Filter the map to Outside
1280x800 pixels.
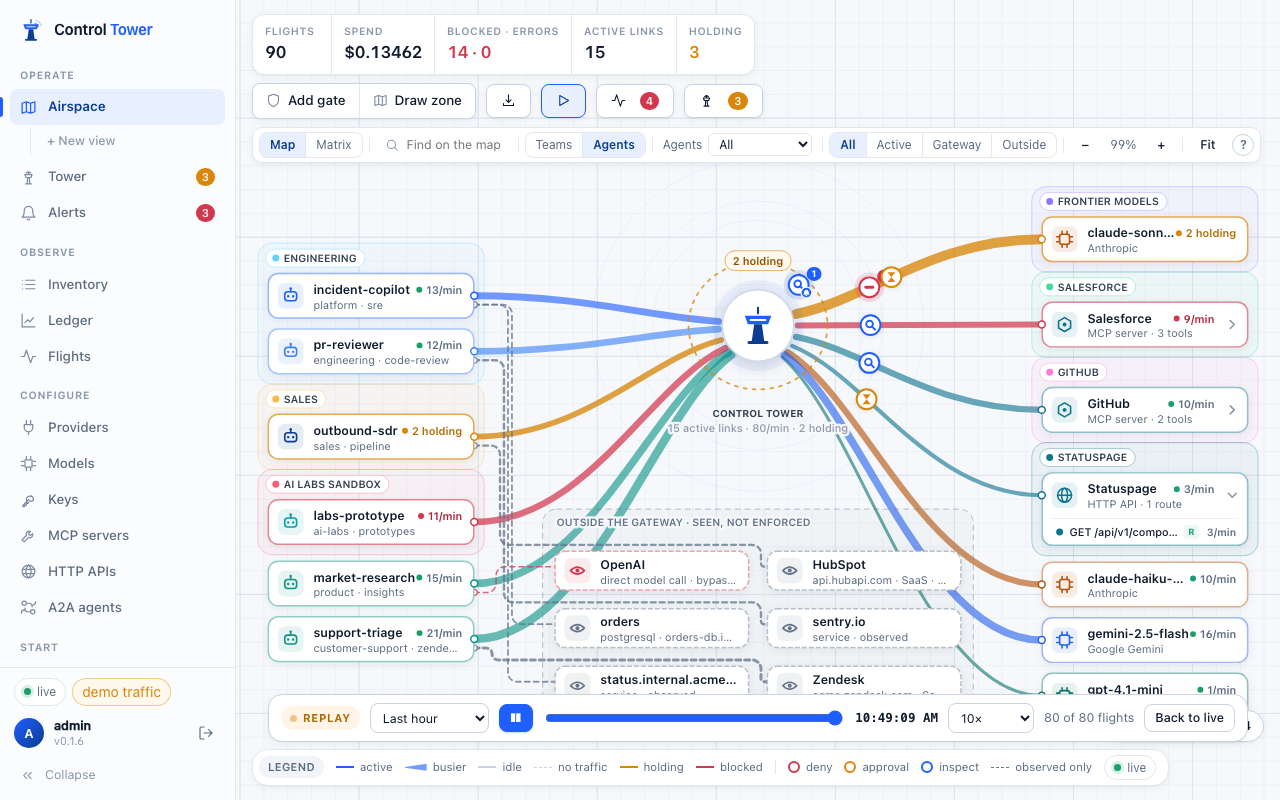(1024, 145)
